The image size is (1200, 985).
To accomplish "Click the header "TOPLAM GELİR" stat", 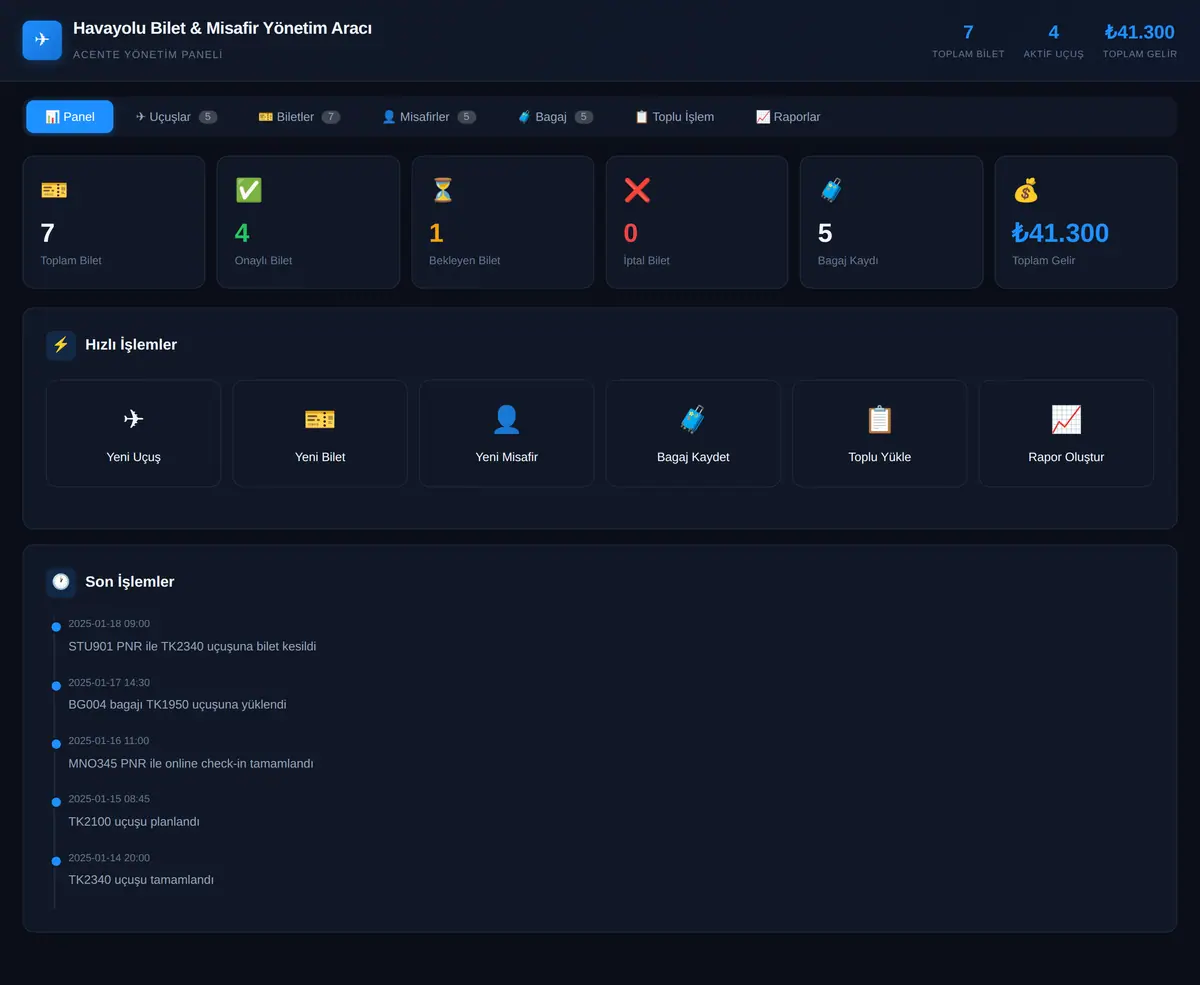I will tap(1140, 40).
